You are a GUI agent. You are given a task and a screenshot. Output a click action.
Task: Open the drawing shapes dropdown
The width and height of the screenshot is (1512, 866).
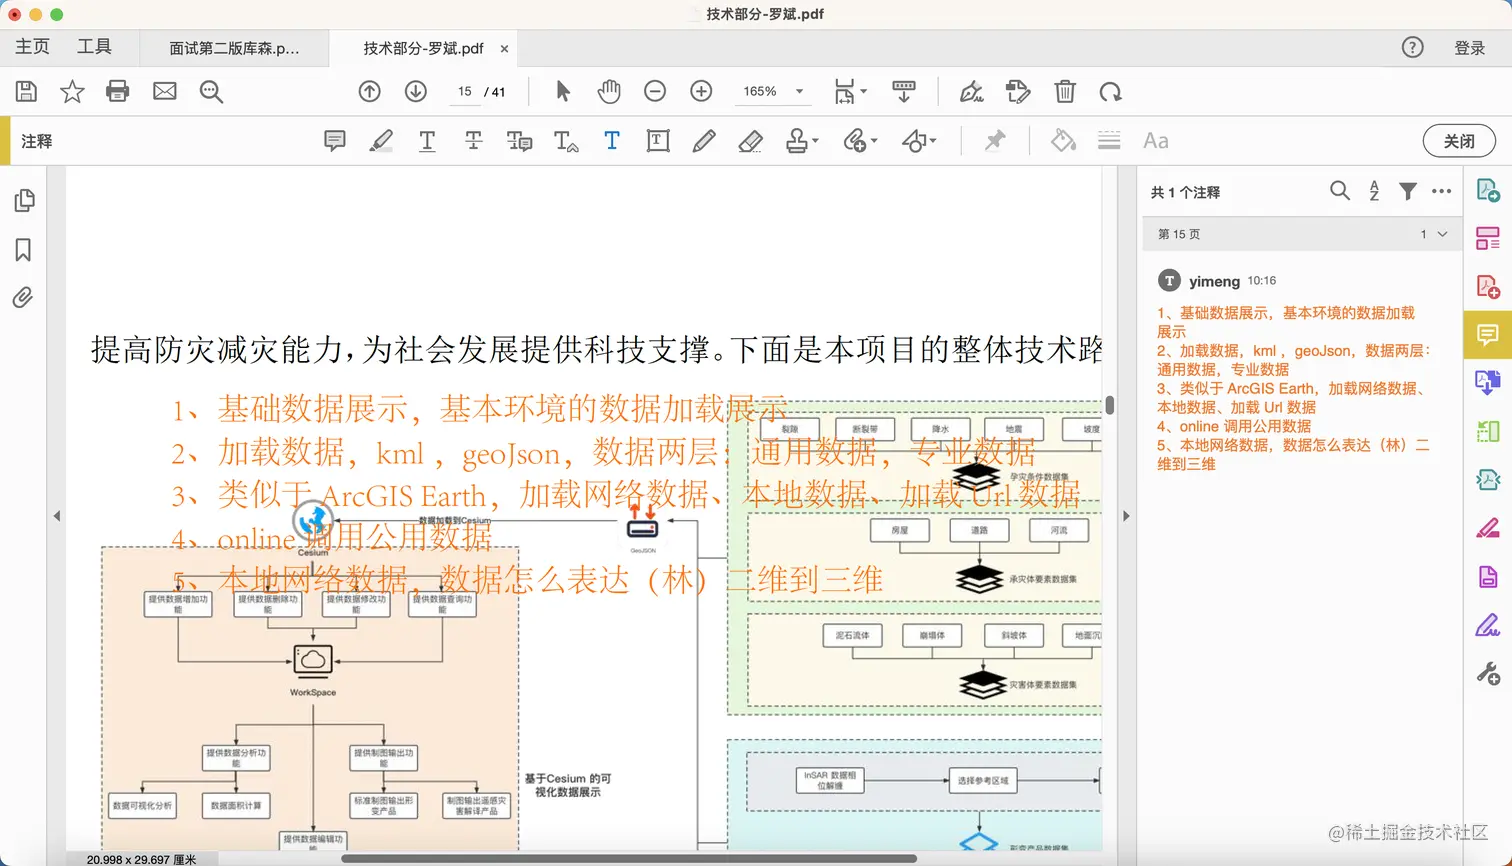[x=919, y=141]
